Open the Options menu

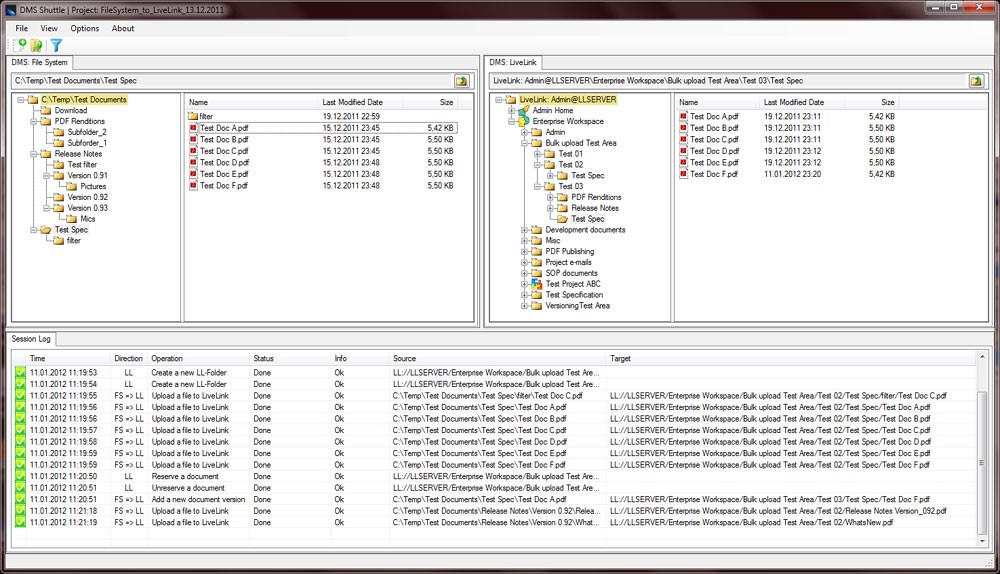click(84, 28)
